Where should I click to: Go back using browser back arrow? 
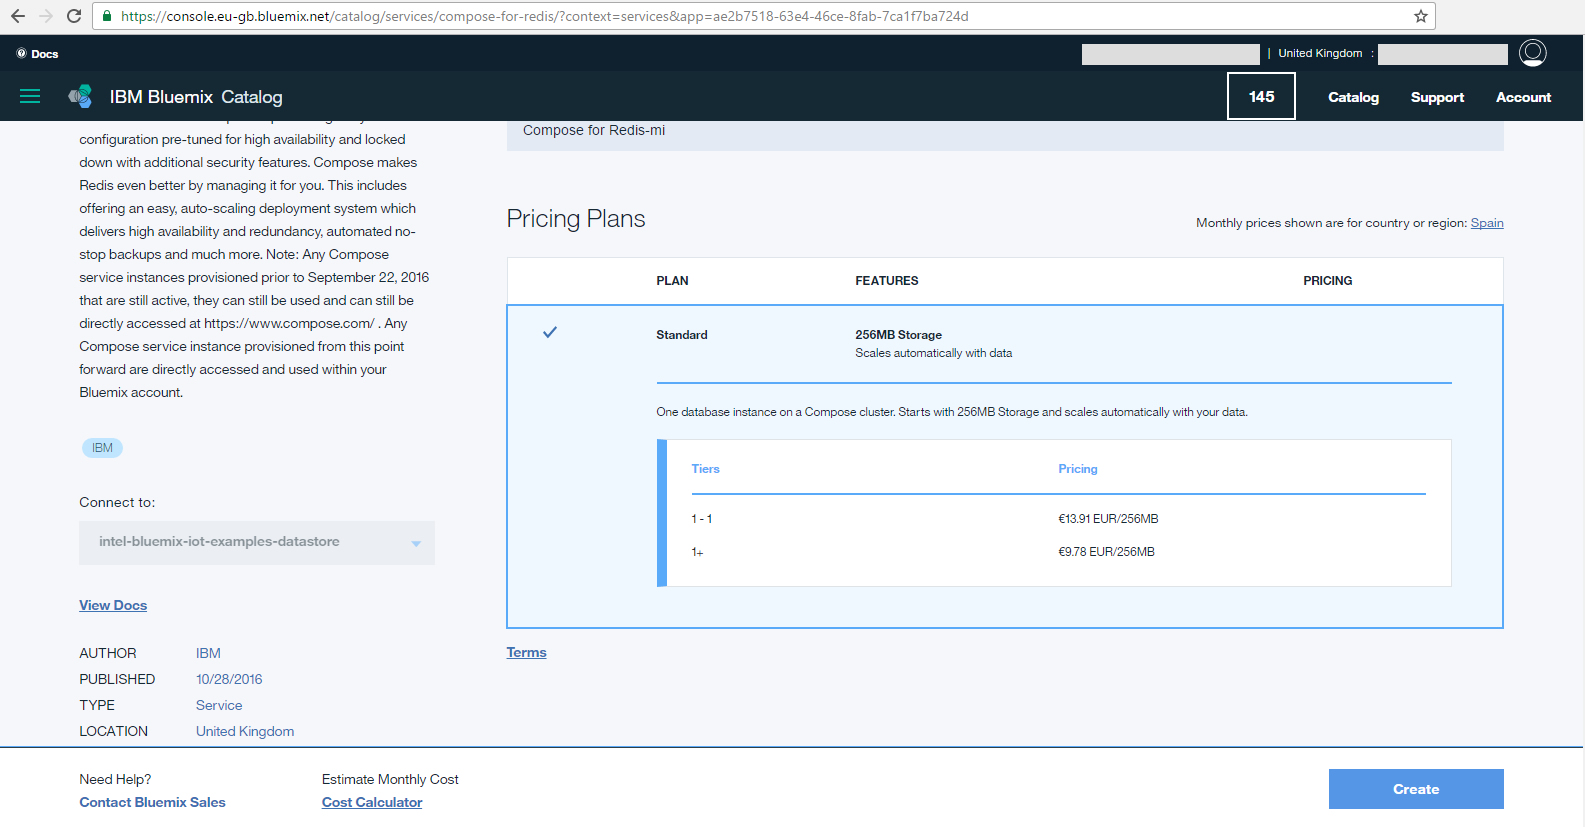point(18,16)
